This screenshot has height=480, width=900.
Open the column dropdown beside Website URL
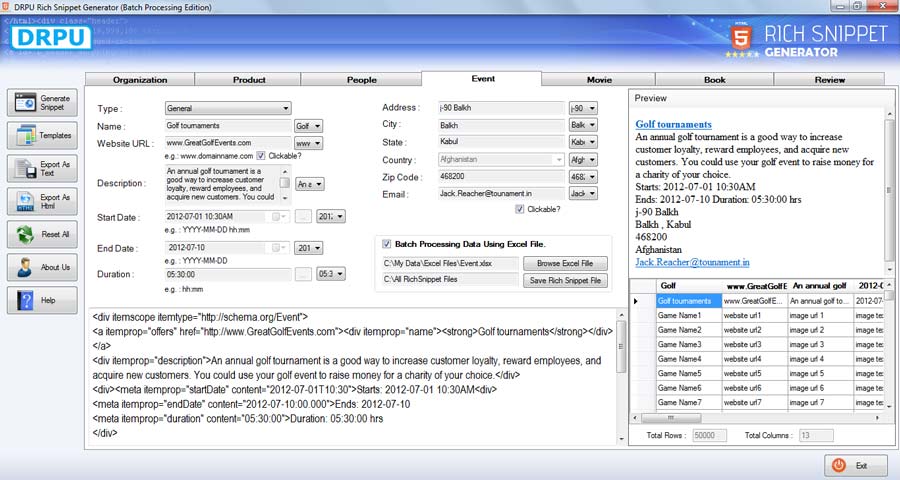[x=308, y=143]
